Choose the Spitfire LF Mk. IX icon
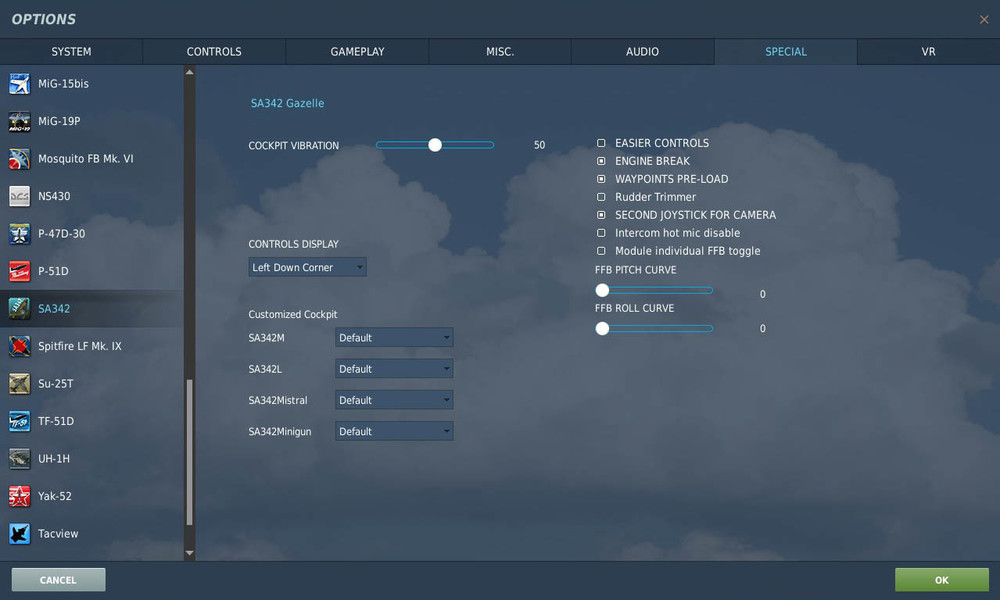Image resolution: width=1000 pixels, height=600 pixels. coord(19,346)
